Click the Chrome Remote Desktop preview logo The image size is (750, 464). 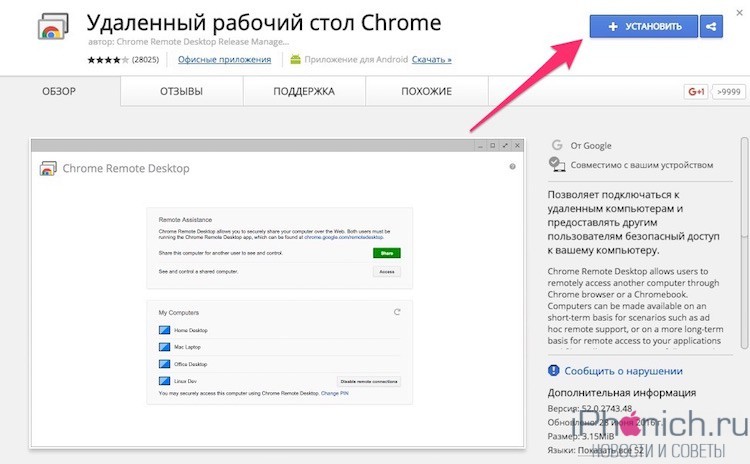48,168
